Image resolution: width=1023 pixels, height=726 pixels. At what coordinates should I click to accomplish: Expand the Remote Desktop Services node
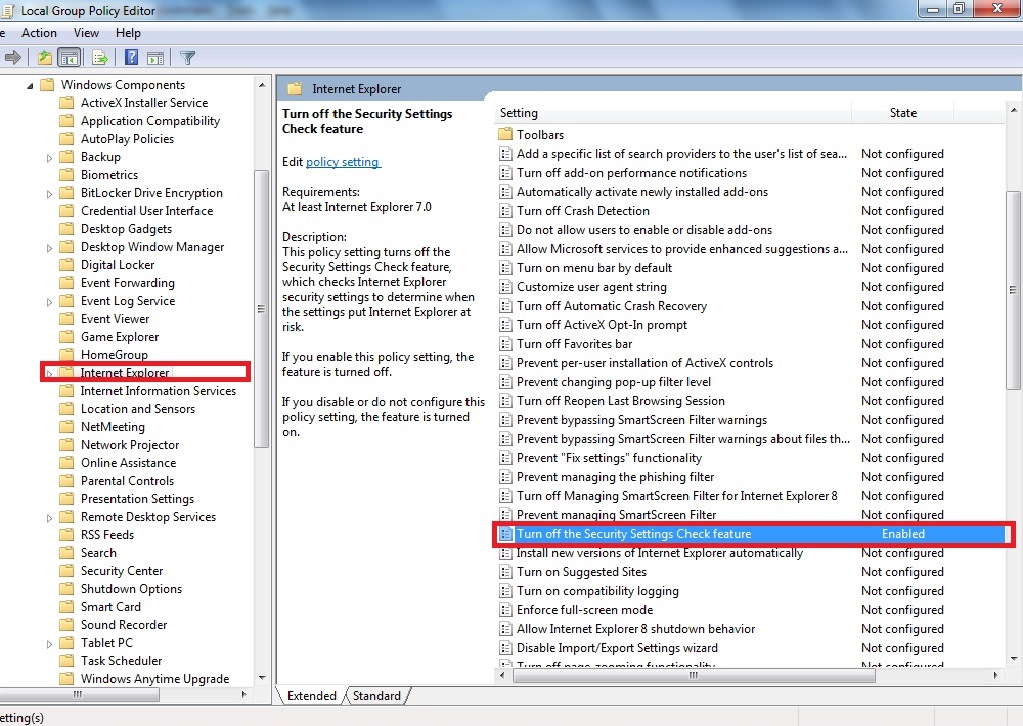[x=49, y=518]
